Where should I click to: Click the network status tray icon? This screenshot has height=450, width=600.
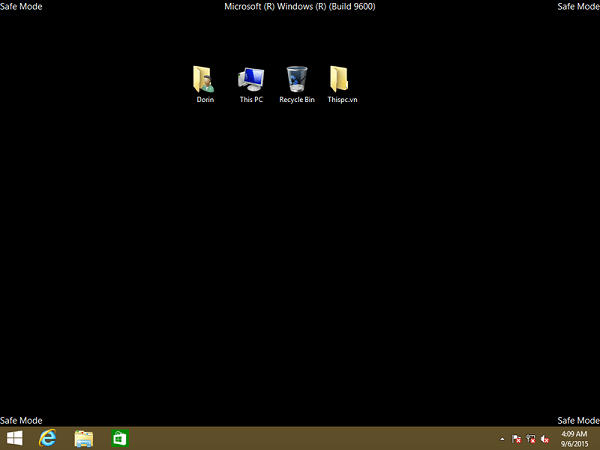click(530, 439)
